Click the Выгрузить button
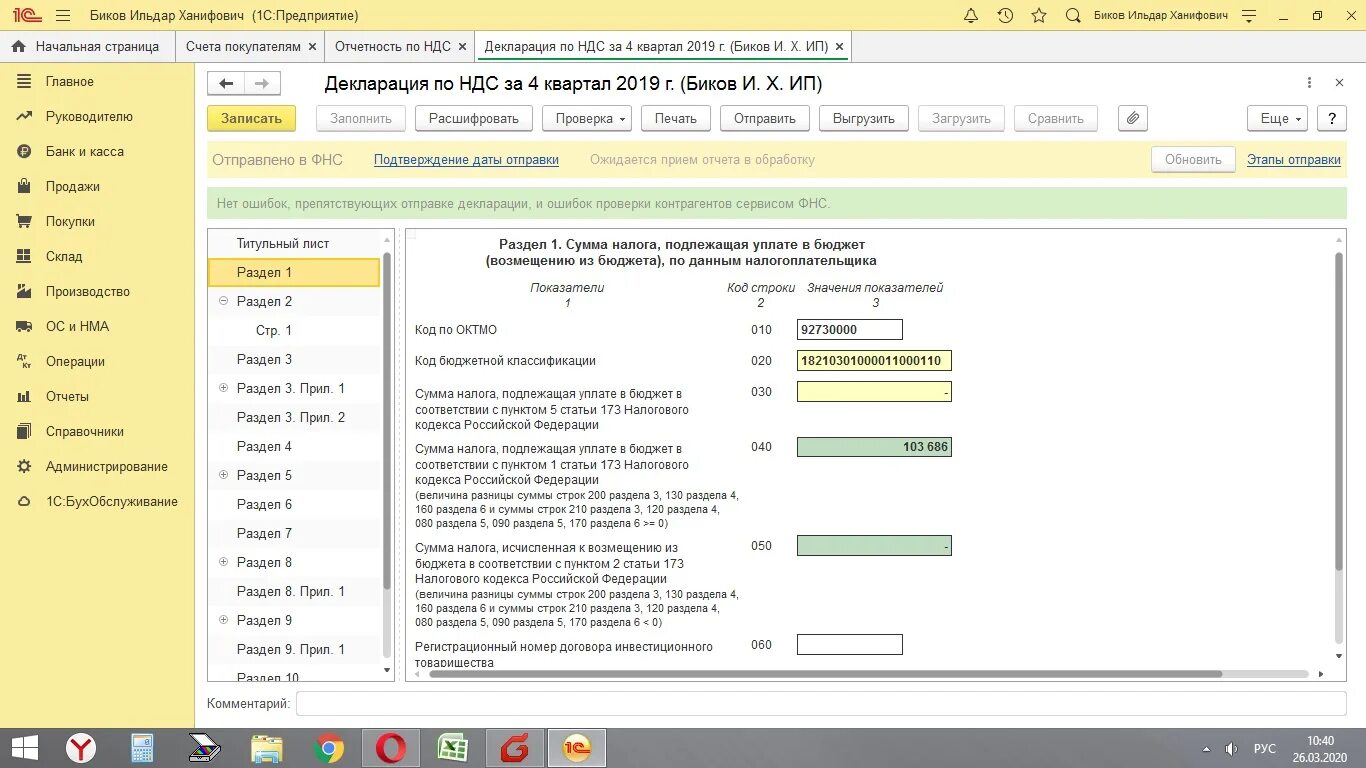The width and height of the screenshot is (1366, 768). (864, 118)
